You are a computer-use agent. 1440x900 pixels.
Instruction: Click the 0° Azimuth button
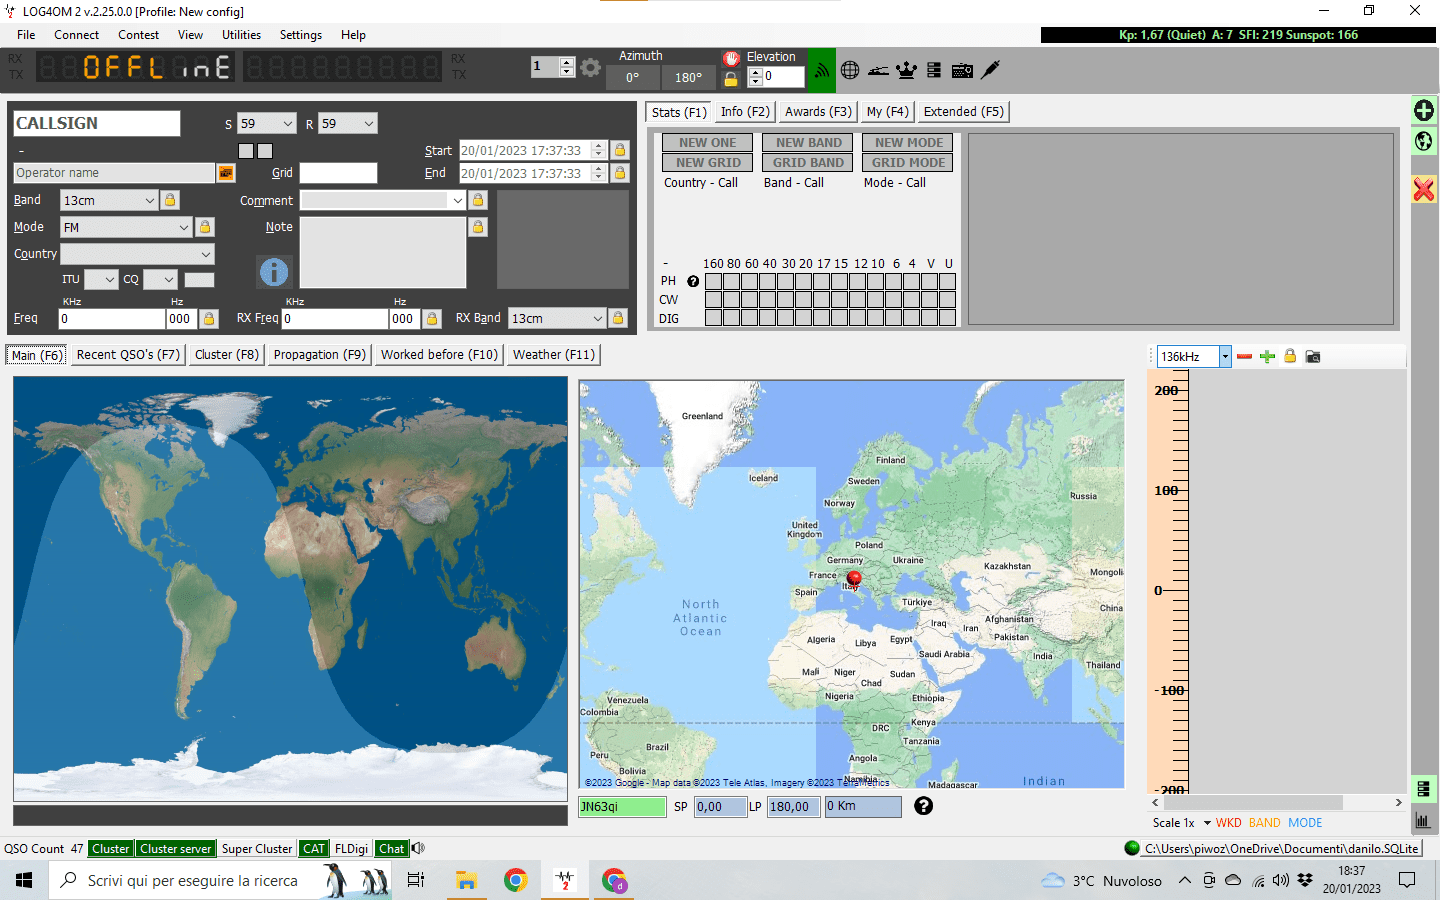633,77
